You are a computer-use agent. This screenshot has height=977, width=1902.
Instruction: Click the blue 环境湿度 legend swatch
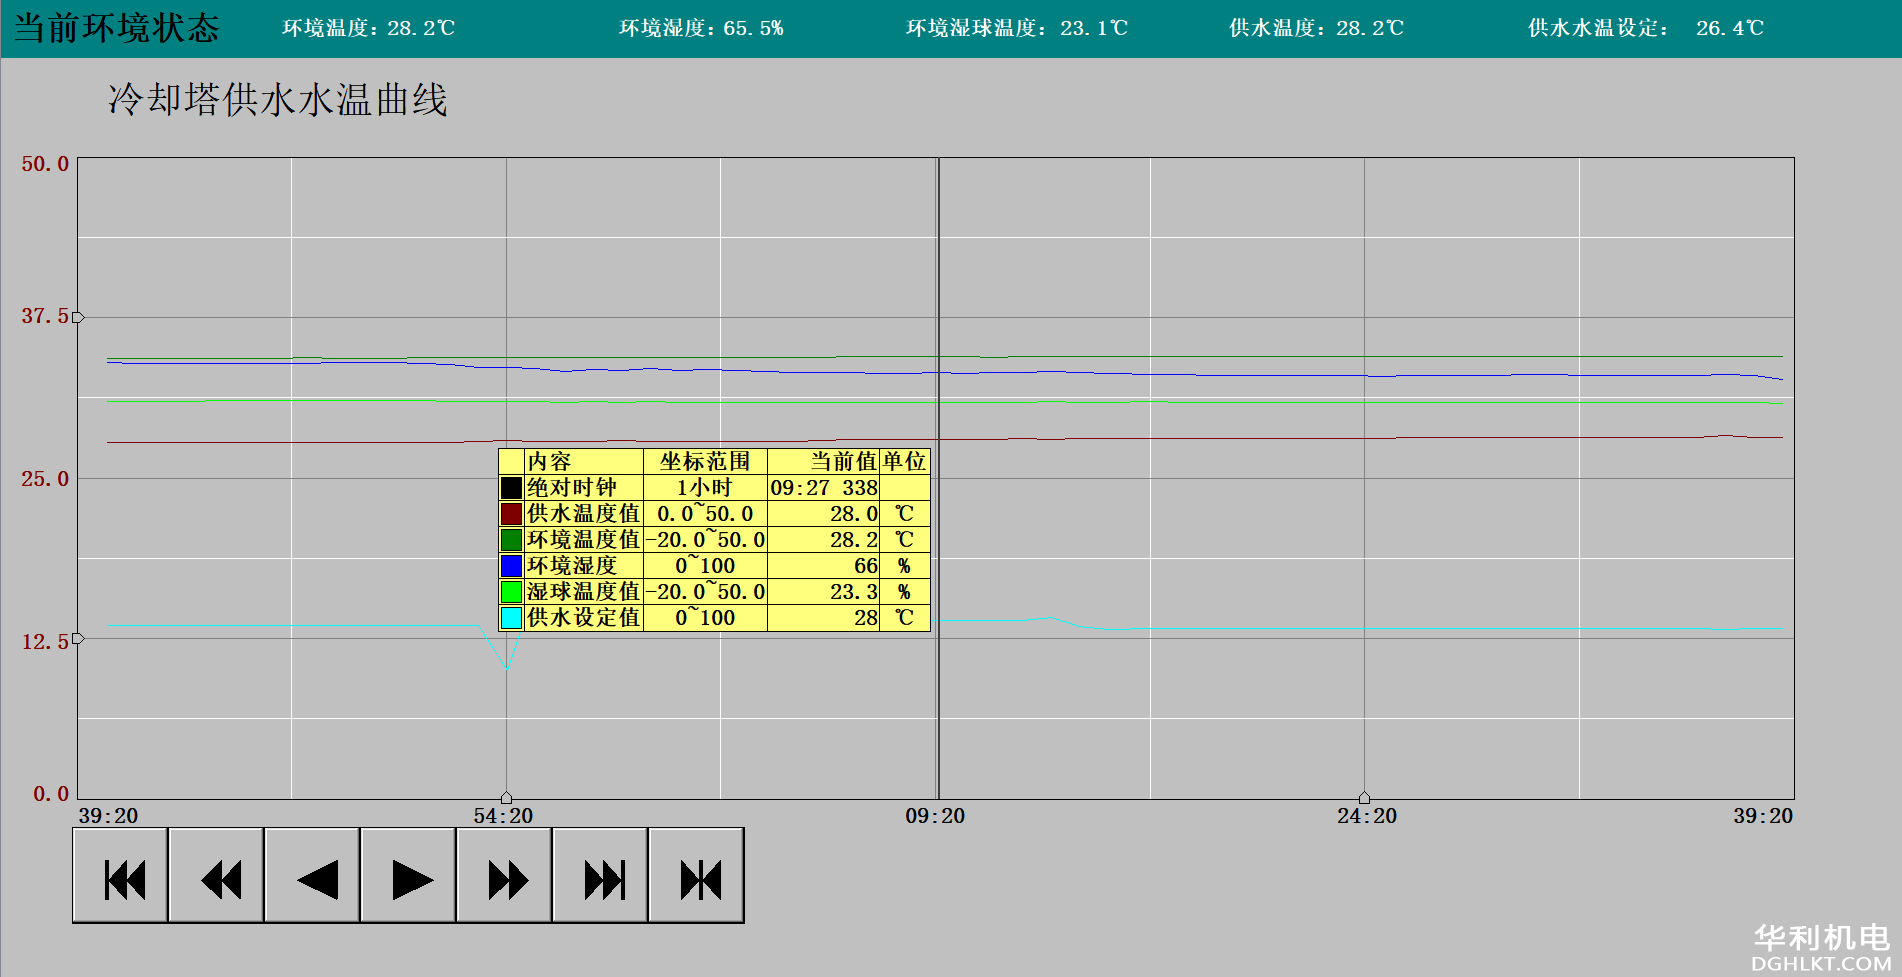(511, 566)
